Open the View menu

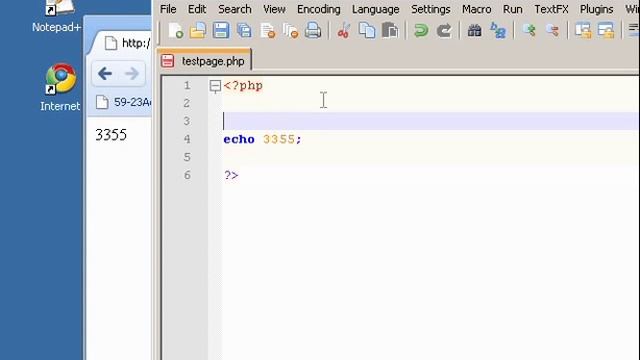pos(274,9)
